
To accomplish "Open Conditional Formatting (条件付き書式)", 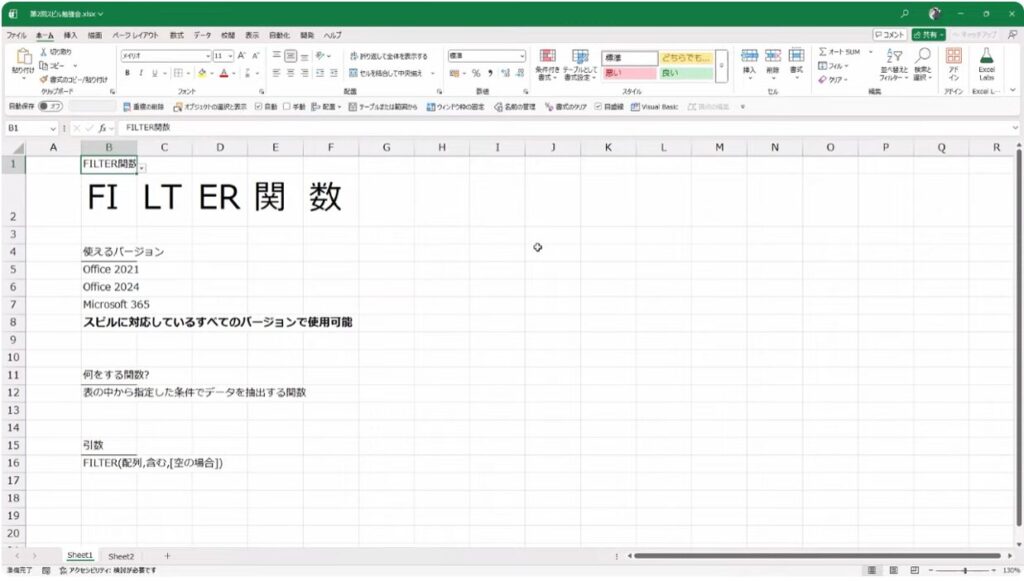I will (547, 62).
